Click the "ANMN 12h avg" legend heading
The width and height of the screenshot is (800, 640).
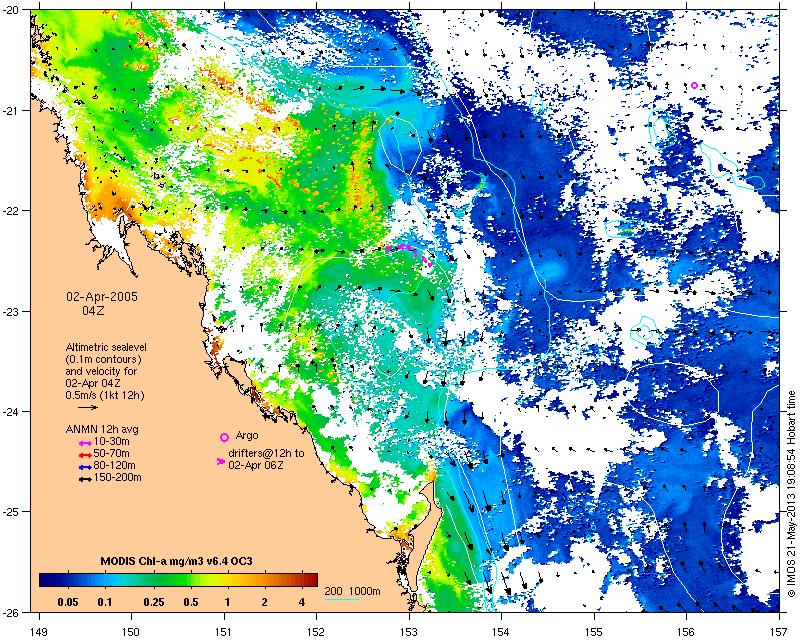click(x=102, y=429)
